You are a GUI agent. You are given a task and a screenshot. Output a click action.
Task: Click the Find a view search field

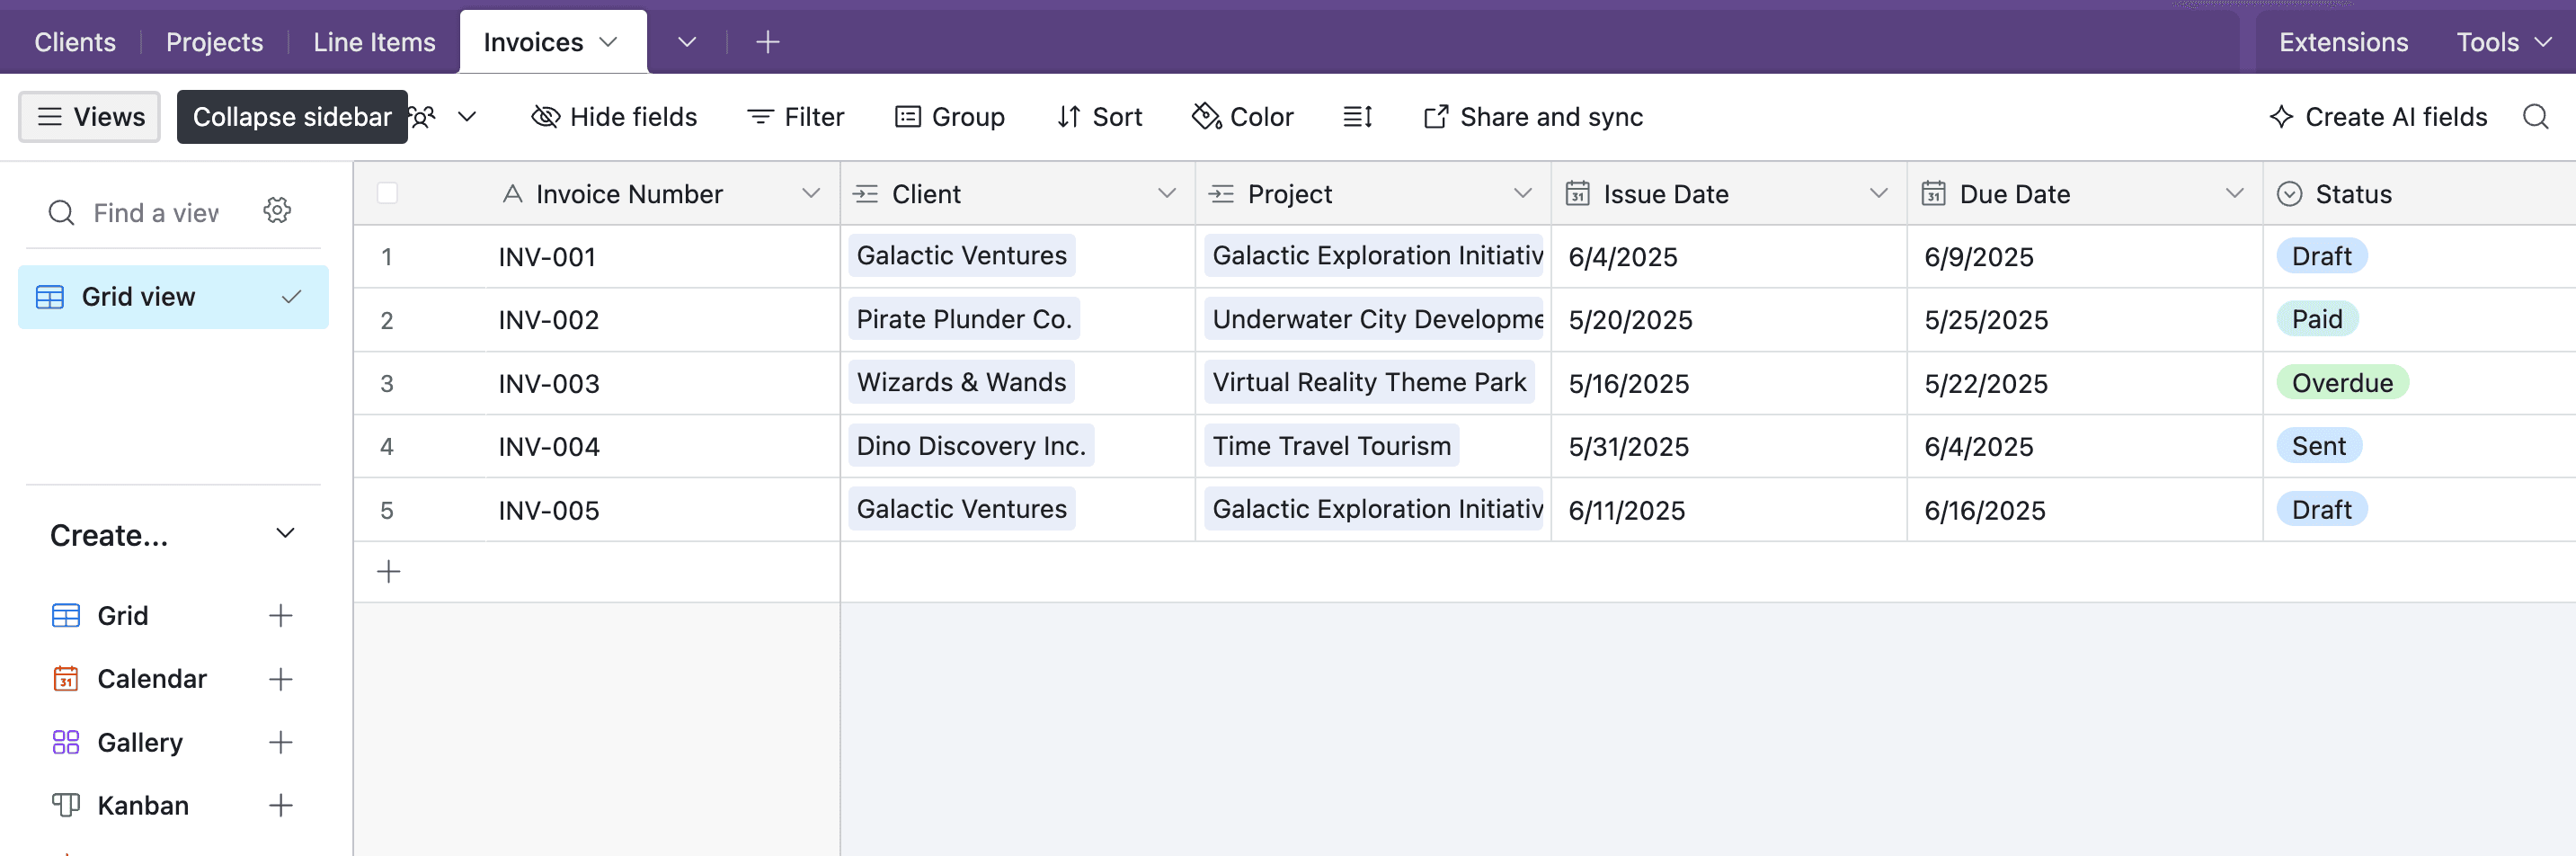(x=155, y=212)
